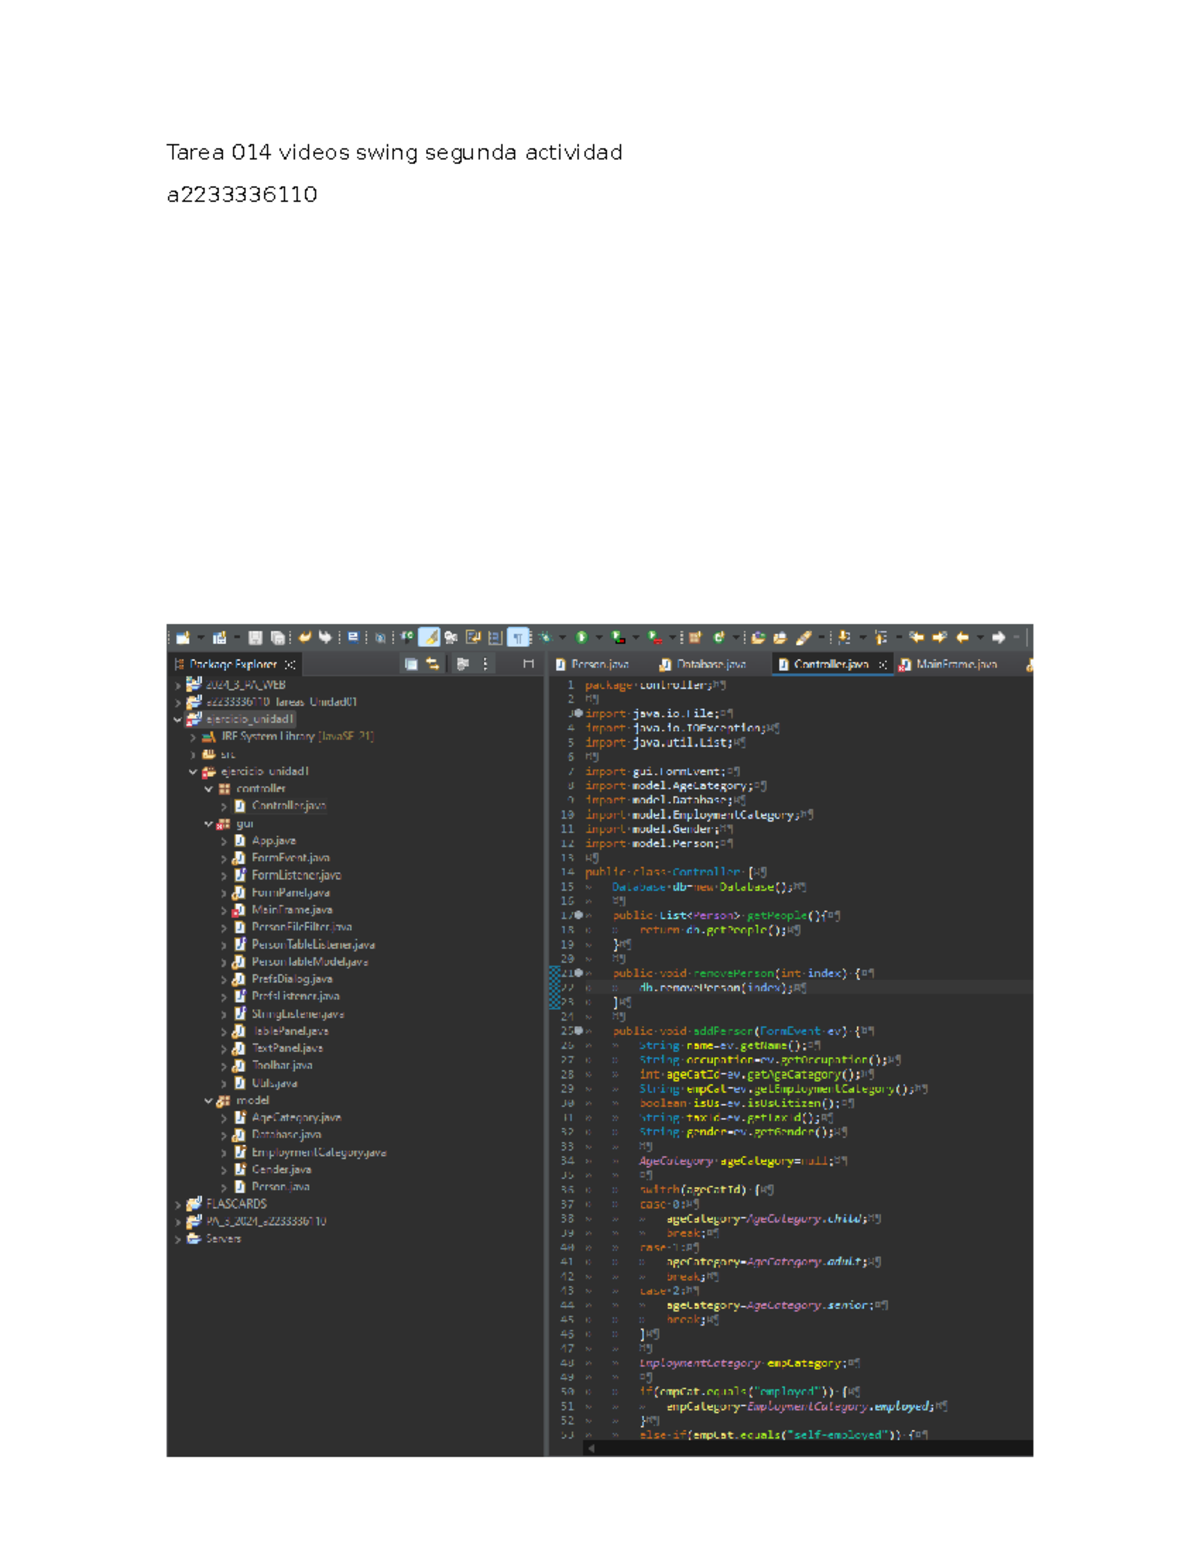Collapse All in the Package Explorer toolbar
This screenshot has width=1200, height=1553.
(411, 664)
